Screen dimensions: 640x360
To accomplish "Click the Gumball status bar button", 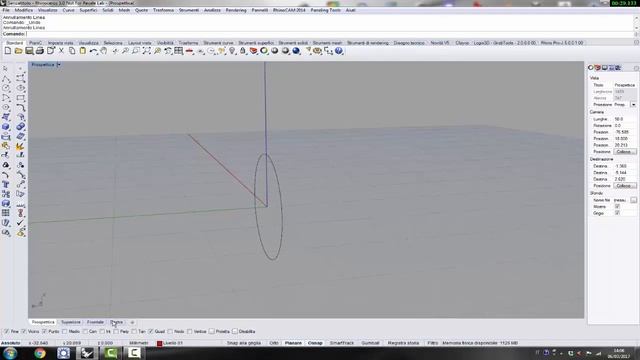I will [x=370, y=343].
